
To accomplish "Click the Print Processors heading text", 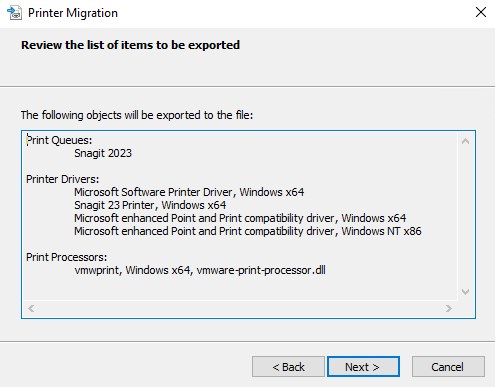I will coord(67,257).
